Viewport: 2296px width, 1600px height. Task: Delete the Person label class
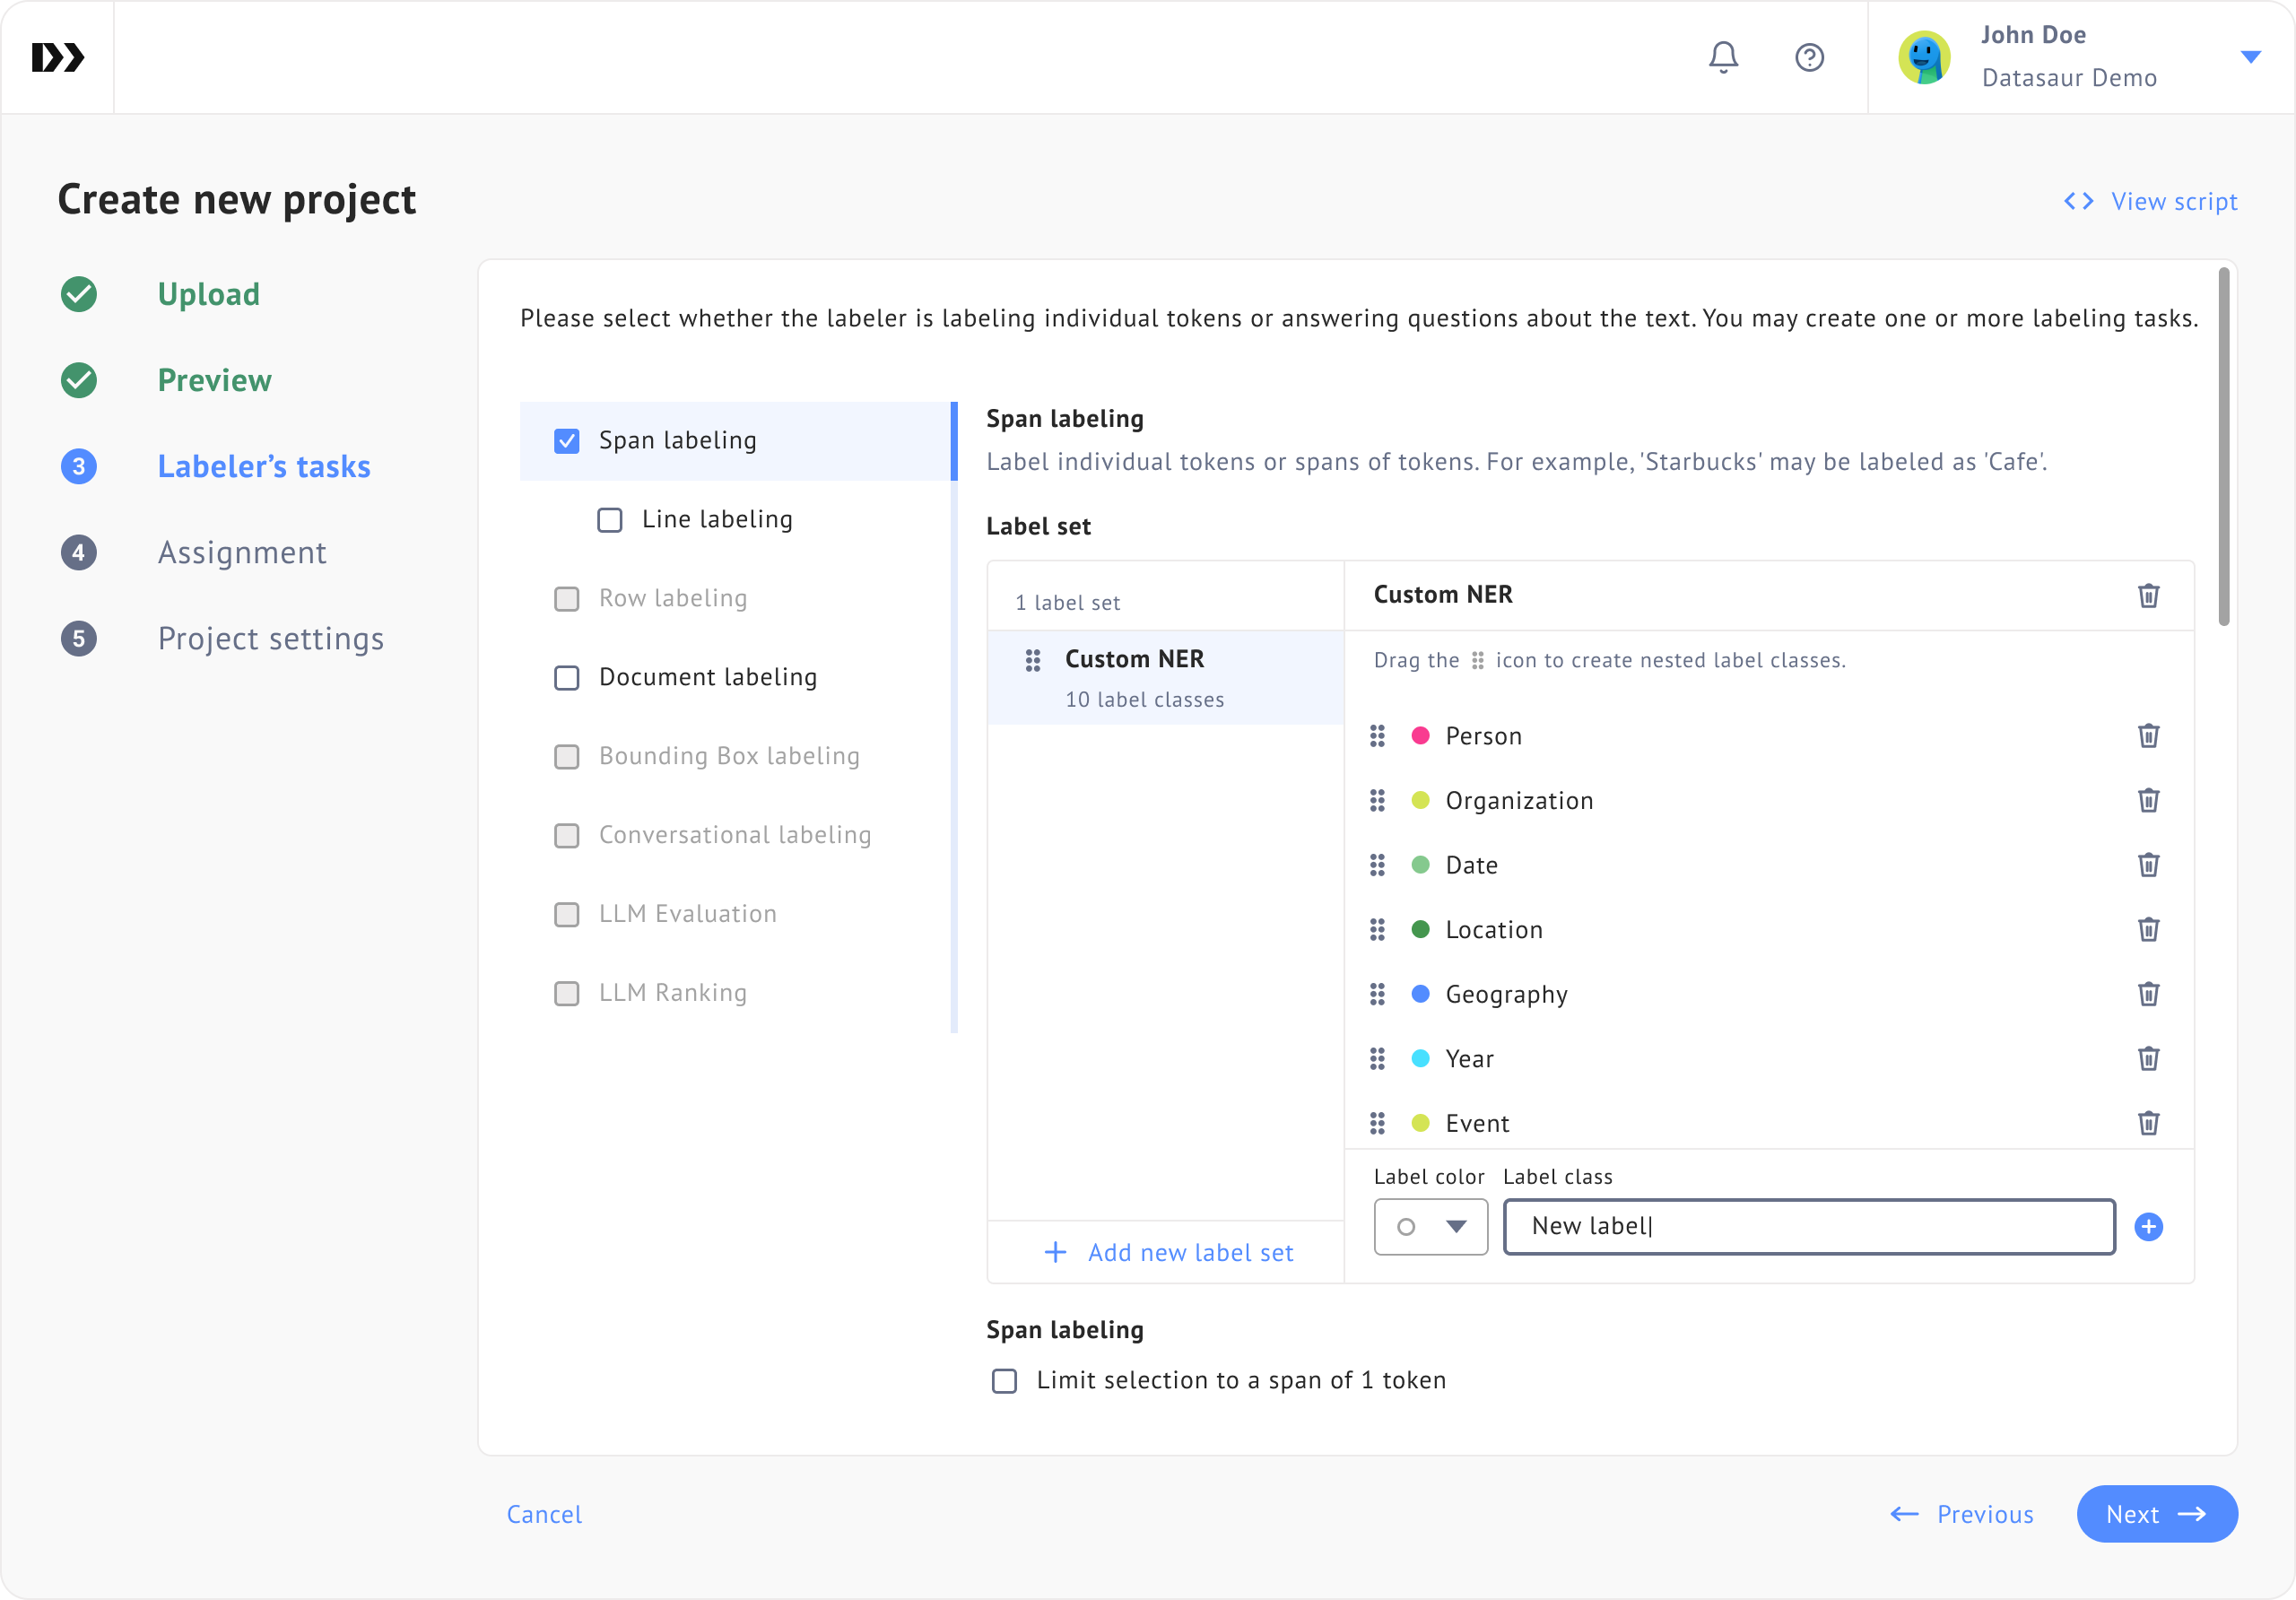(2148, 736)
